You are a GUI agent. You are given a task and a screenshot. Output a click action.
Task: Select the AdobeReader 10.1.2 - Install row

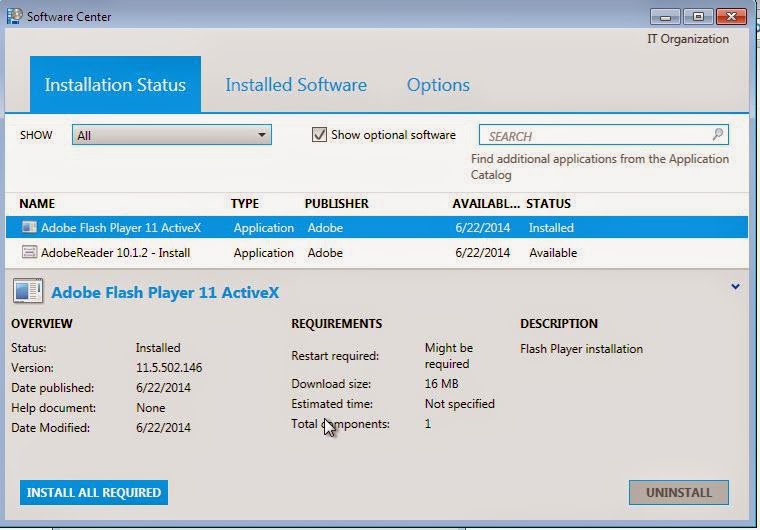click(x=377, y=253)
